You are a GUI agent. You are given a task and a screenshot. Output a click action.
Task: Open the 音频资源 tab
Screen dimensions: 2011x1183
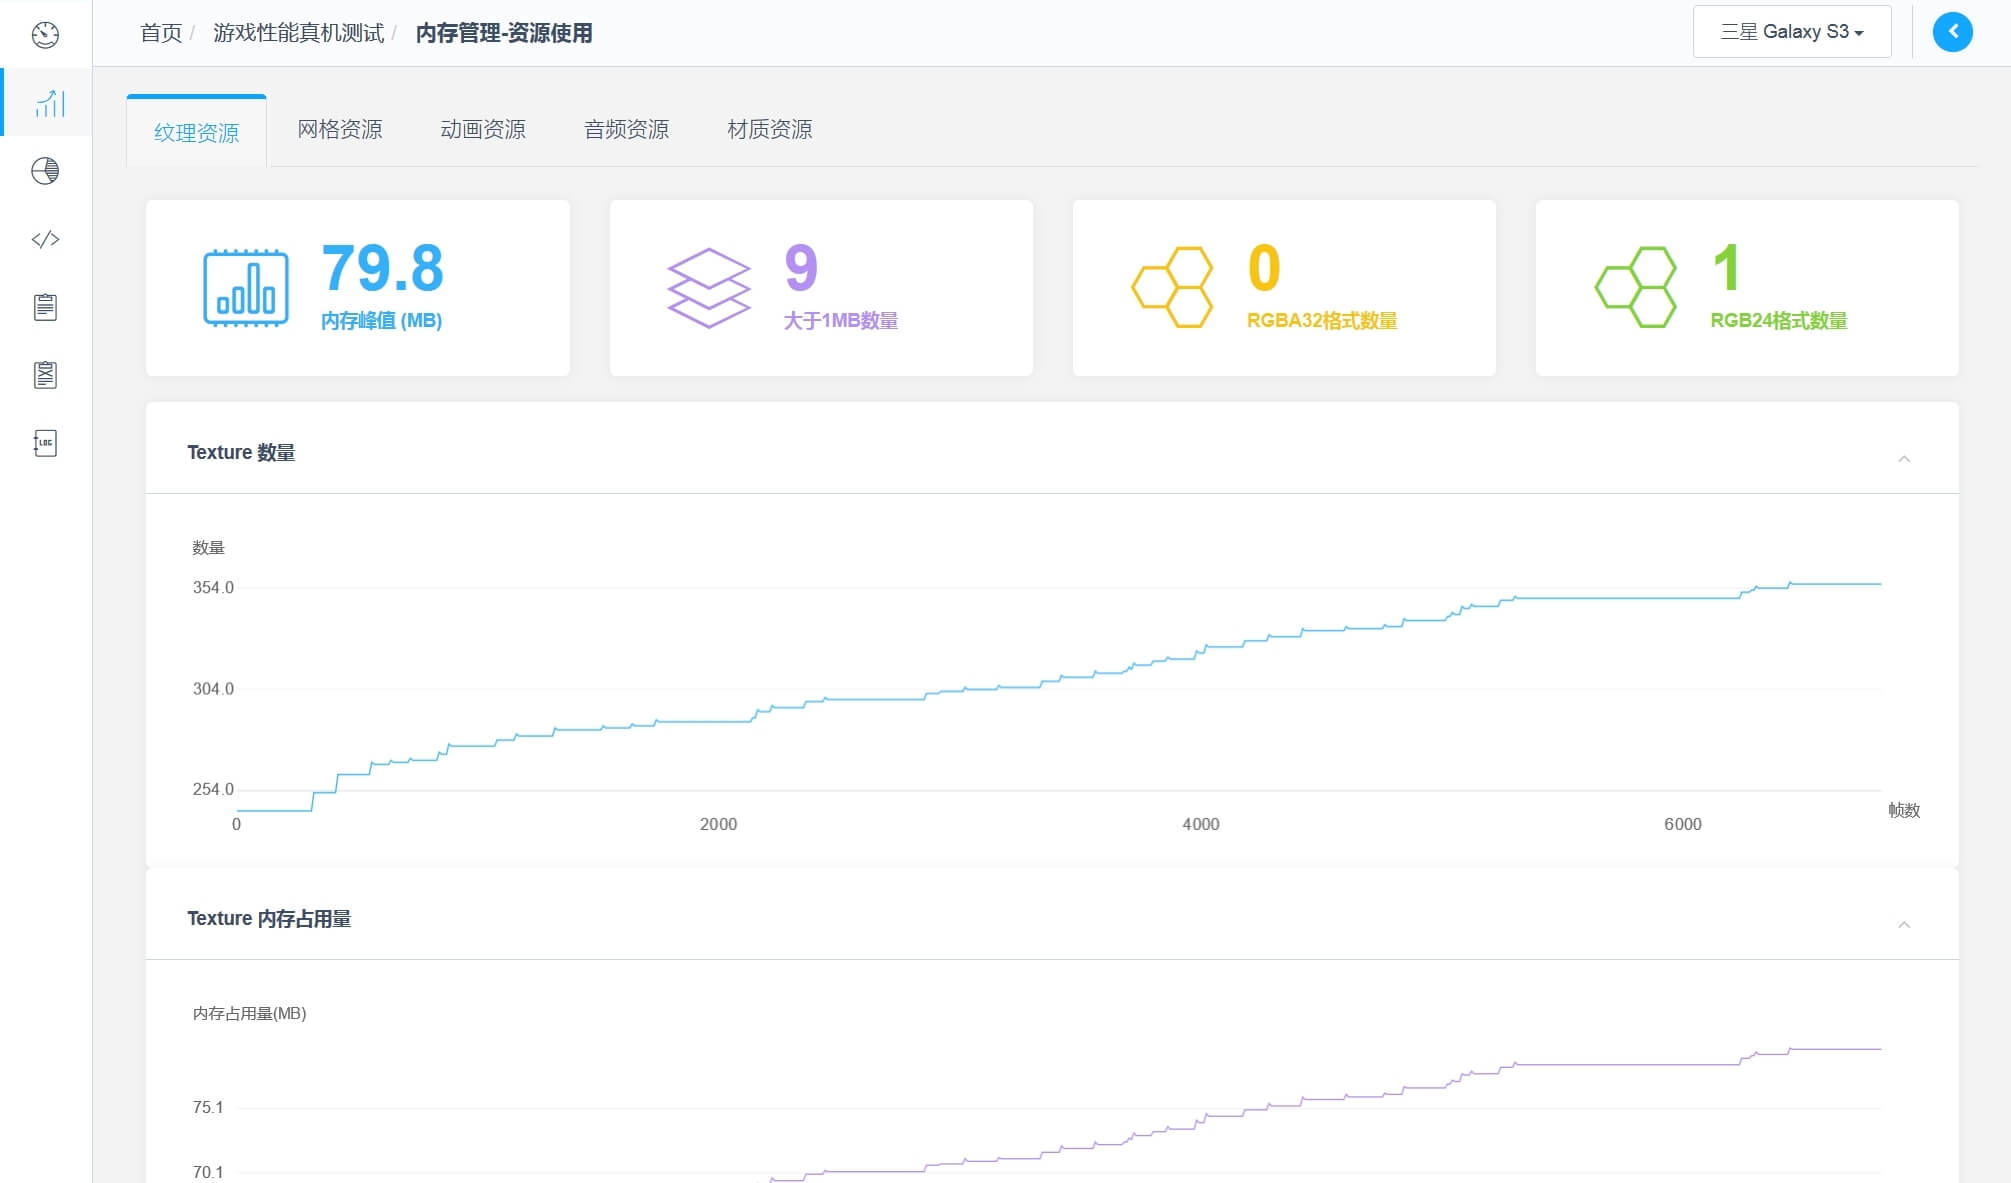point(626,130)
